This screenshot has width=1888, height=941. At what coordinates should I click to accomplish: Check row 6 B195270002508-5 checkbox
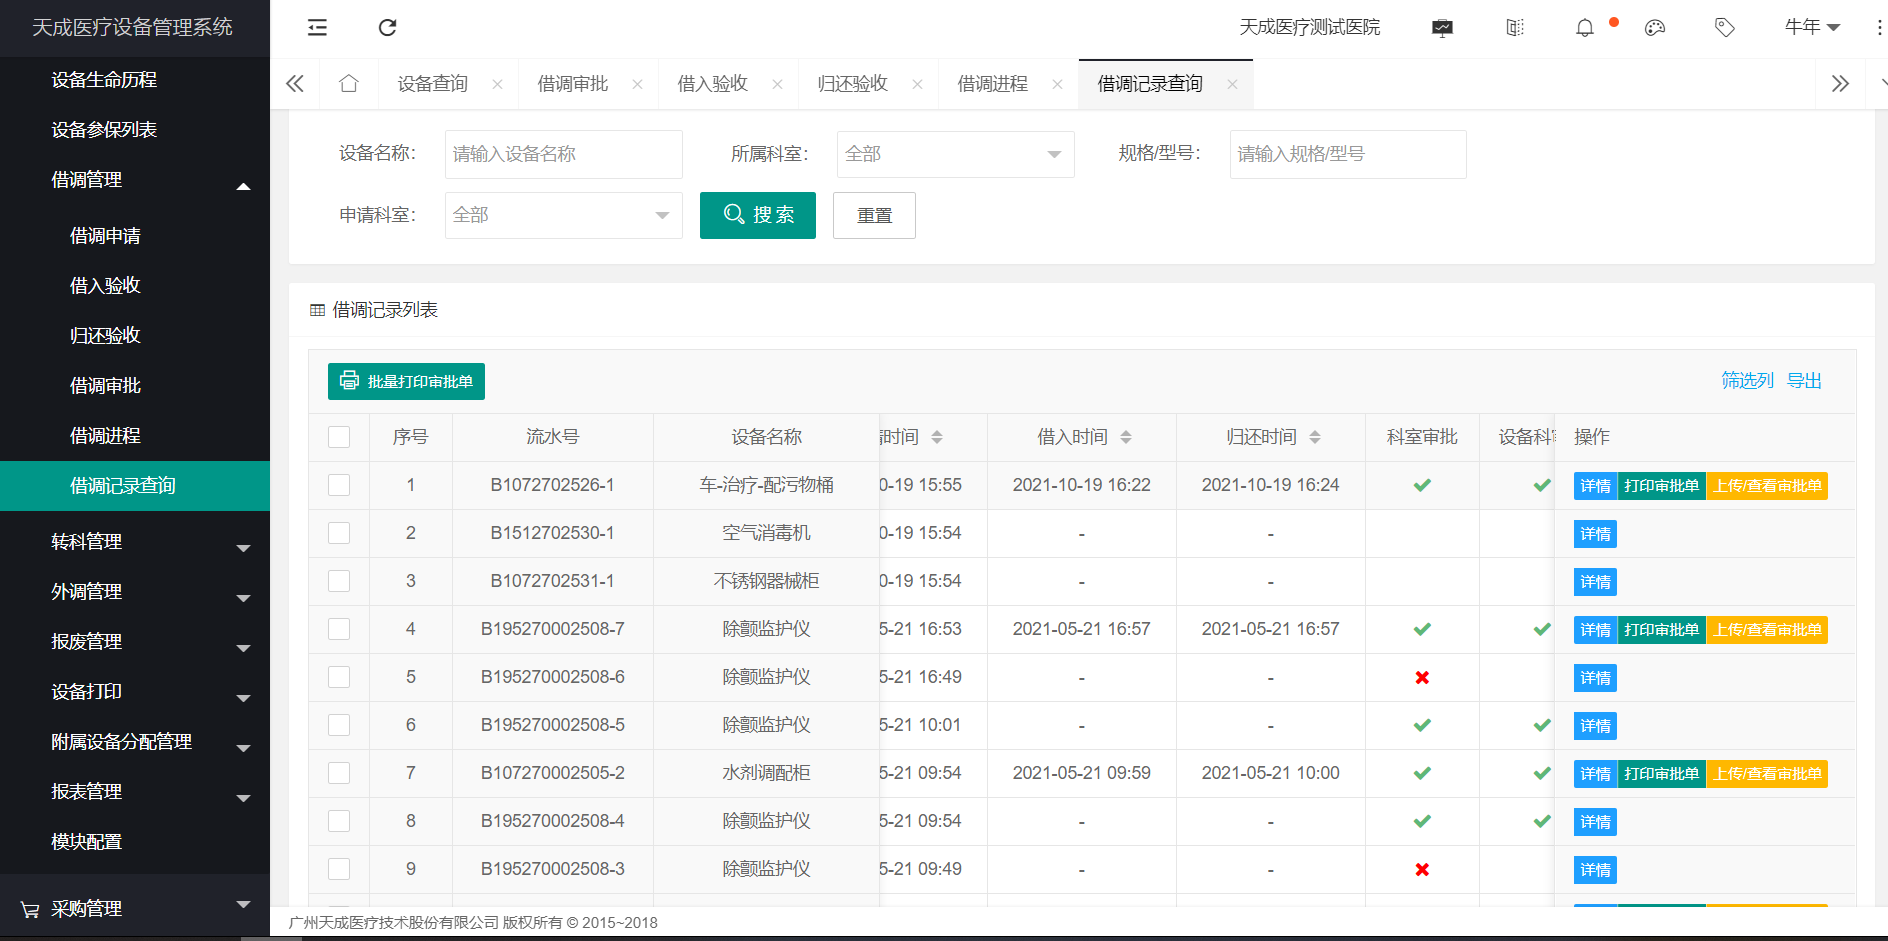point(339,725)
